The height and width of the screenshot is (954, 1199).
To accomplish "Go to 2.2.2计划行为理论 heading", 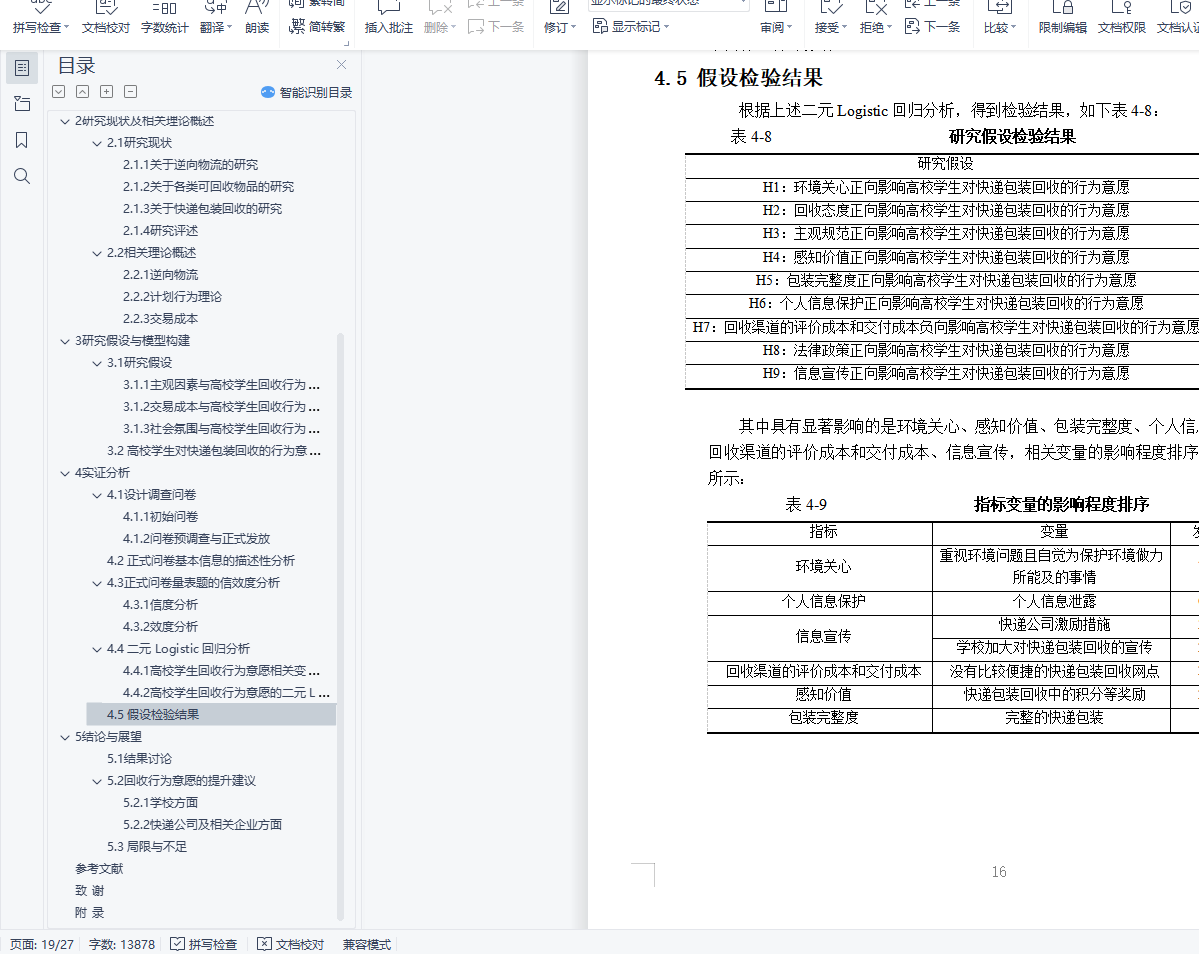I will pos(172,297).
